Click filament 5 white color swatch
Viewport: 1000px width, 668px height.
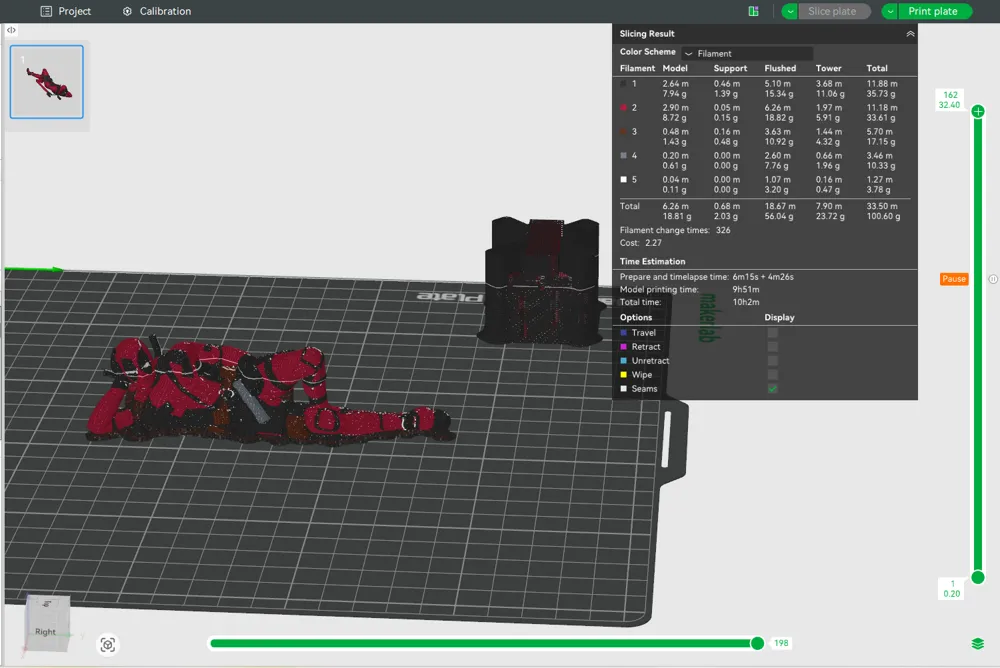(623, 179)
